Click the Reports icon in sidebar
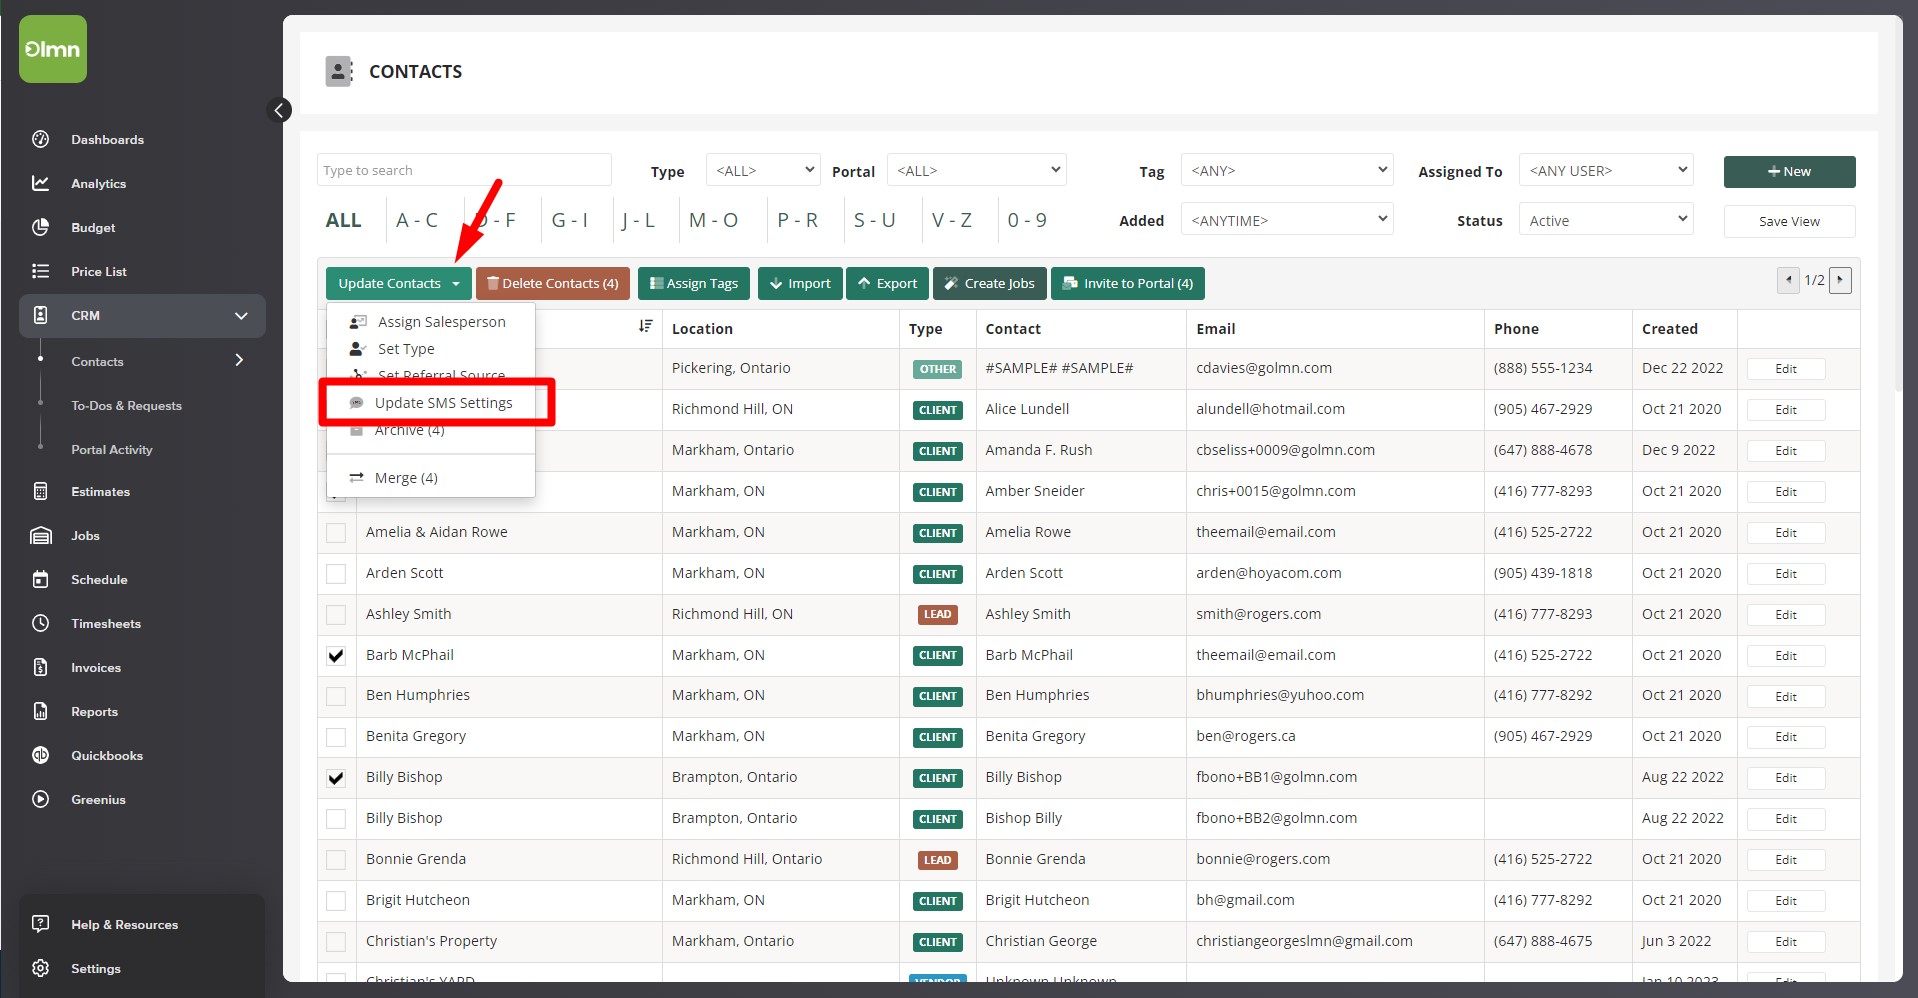Screen dimensions: 1918x998 pyautogui.click(x=40, y=711)
